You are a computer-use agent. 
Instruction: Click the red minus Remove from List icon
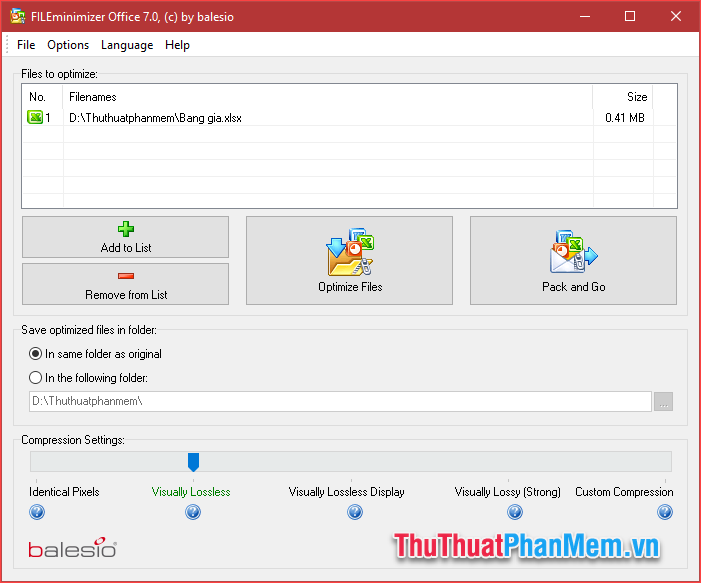pos(126,276)
